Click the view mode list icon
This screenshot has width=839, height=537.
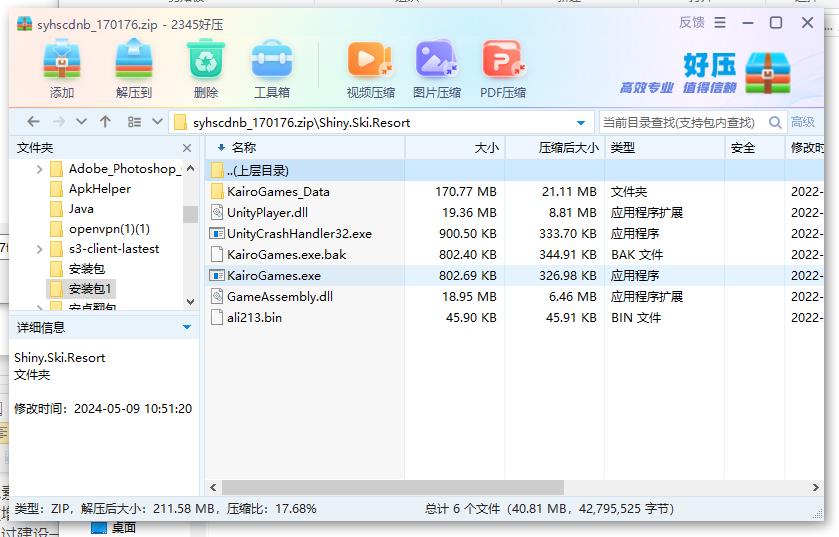[134, 122]
